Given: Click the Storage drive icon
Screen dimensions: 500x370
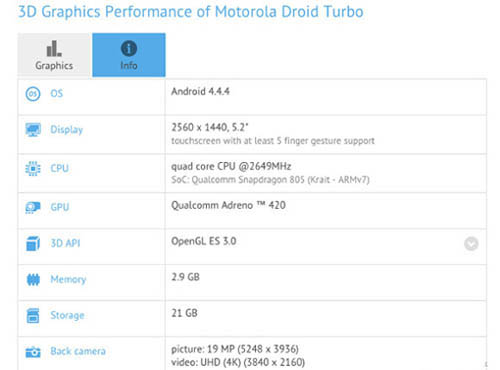Looking at the screenshot, I should pyautogui.click(x=33, y=315).
